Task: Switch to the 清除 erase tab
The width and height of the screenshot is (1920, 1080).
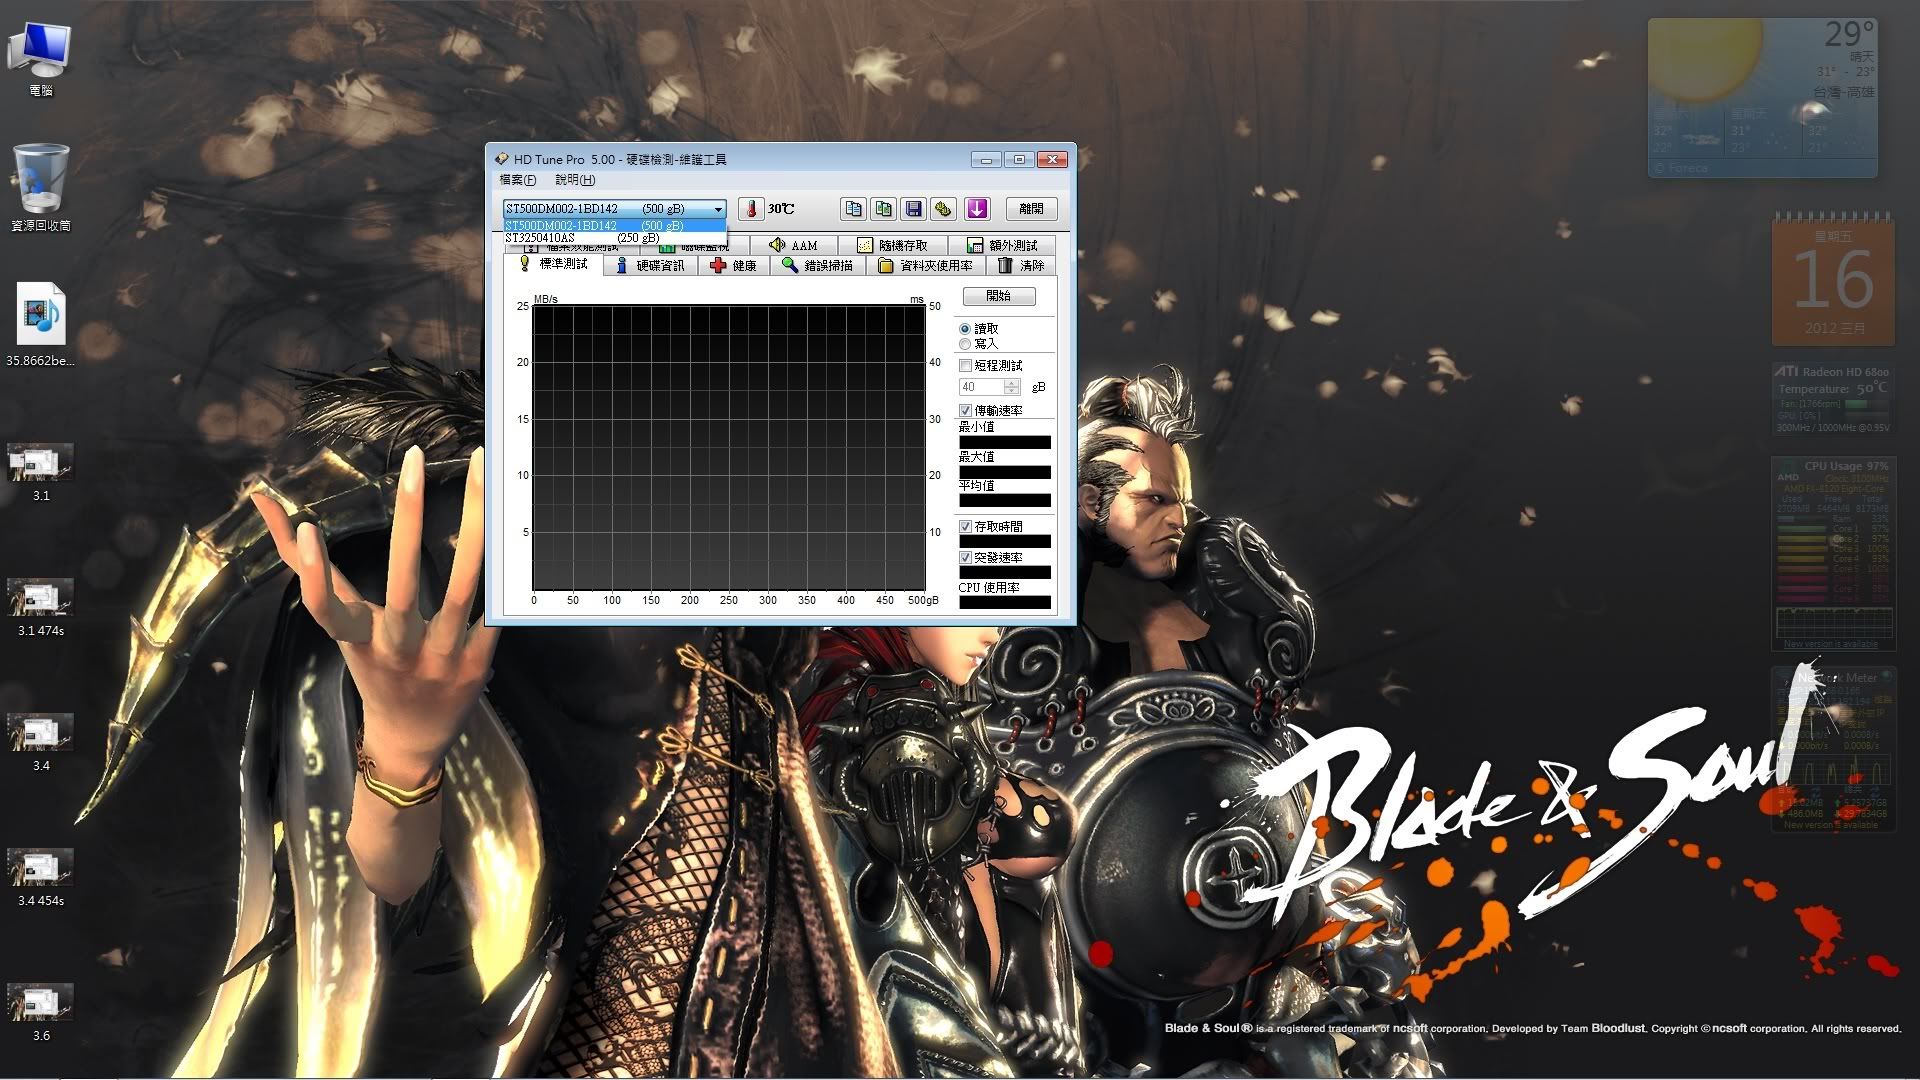Action: 1021,266
